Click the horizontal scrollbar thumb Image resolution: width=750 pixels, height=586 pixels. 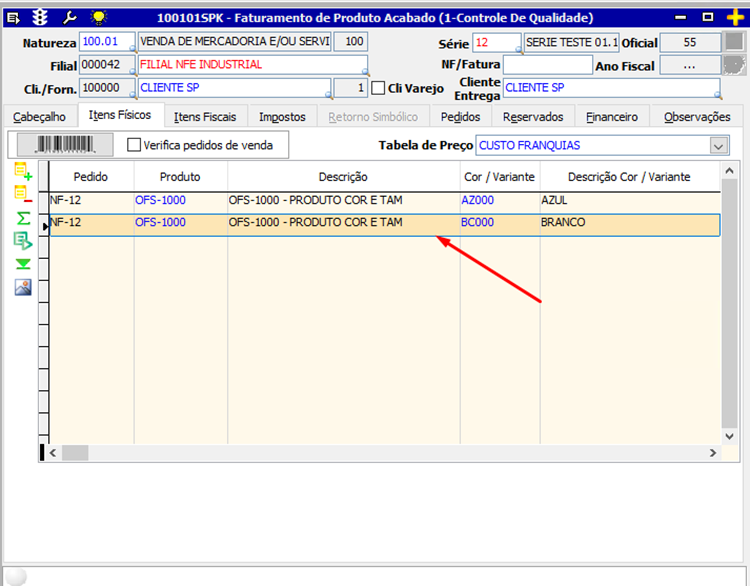[x=75, y=453]
